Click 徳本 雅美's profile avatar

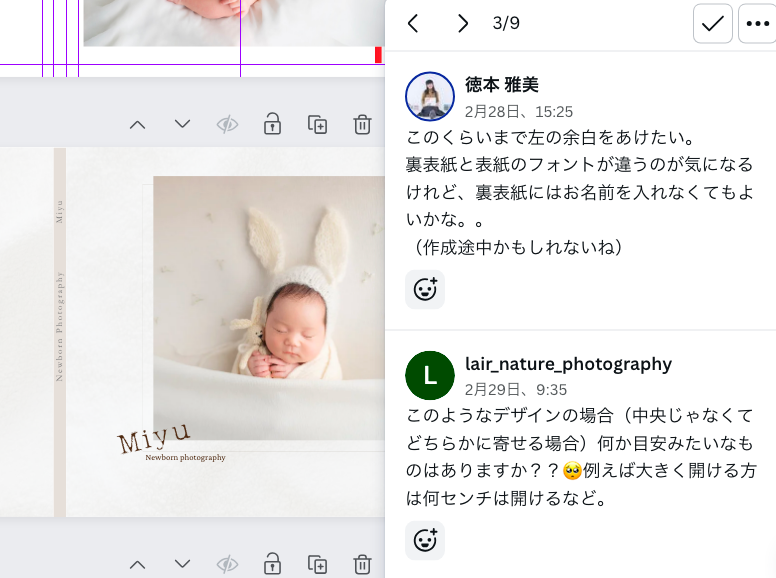430,96
